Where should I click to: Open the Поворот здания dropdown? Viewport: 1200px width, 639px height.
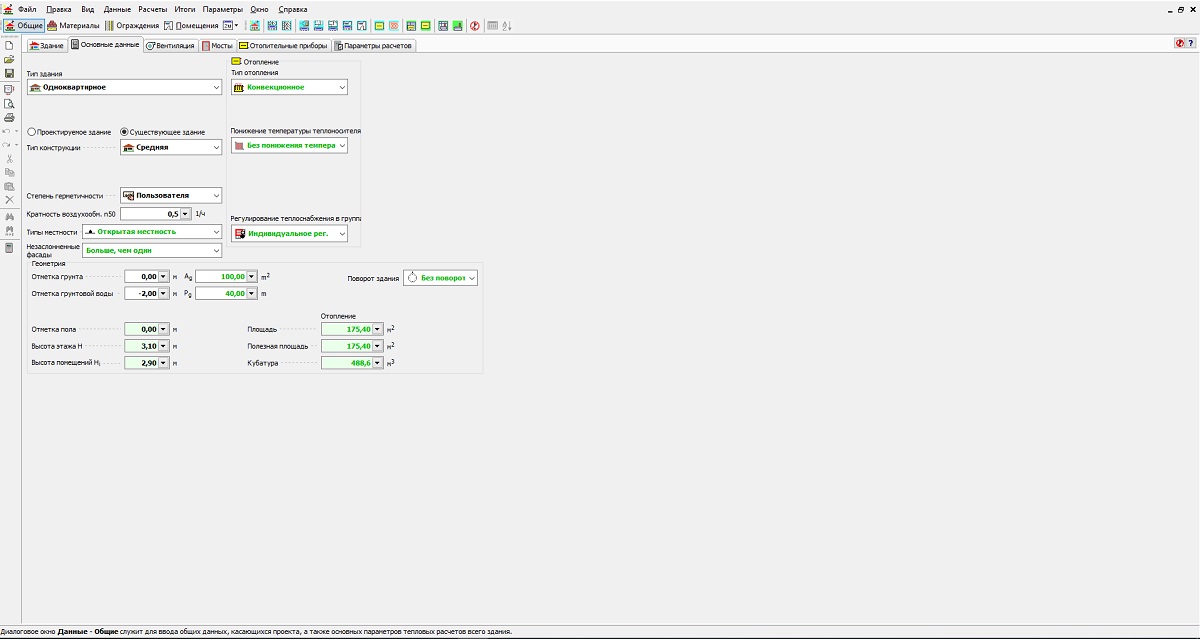472,278
